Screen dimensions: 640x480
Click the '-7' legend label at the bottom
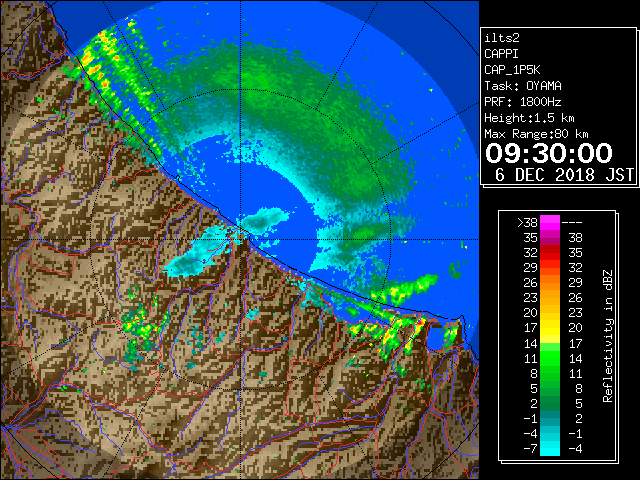[531, 449]
